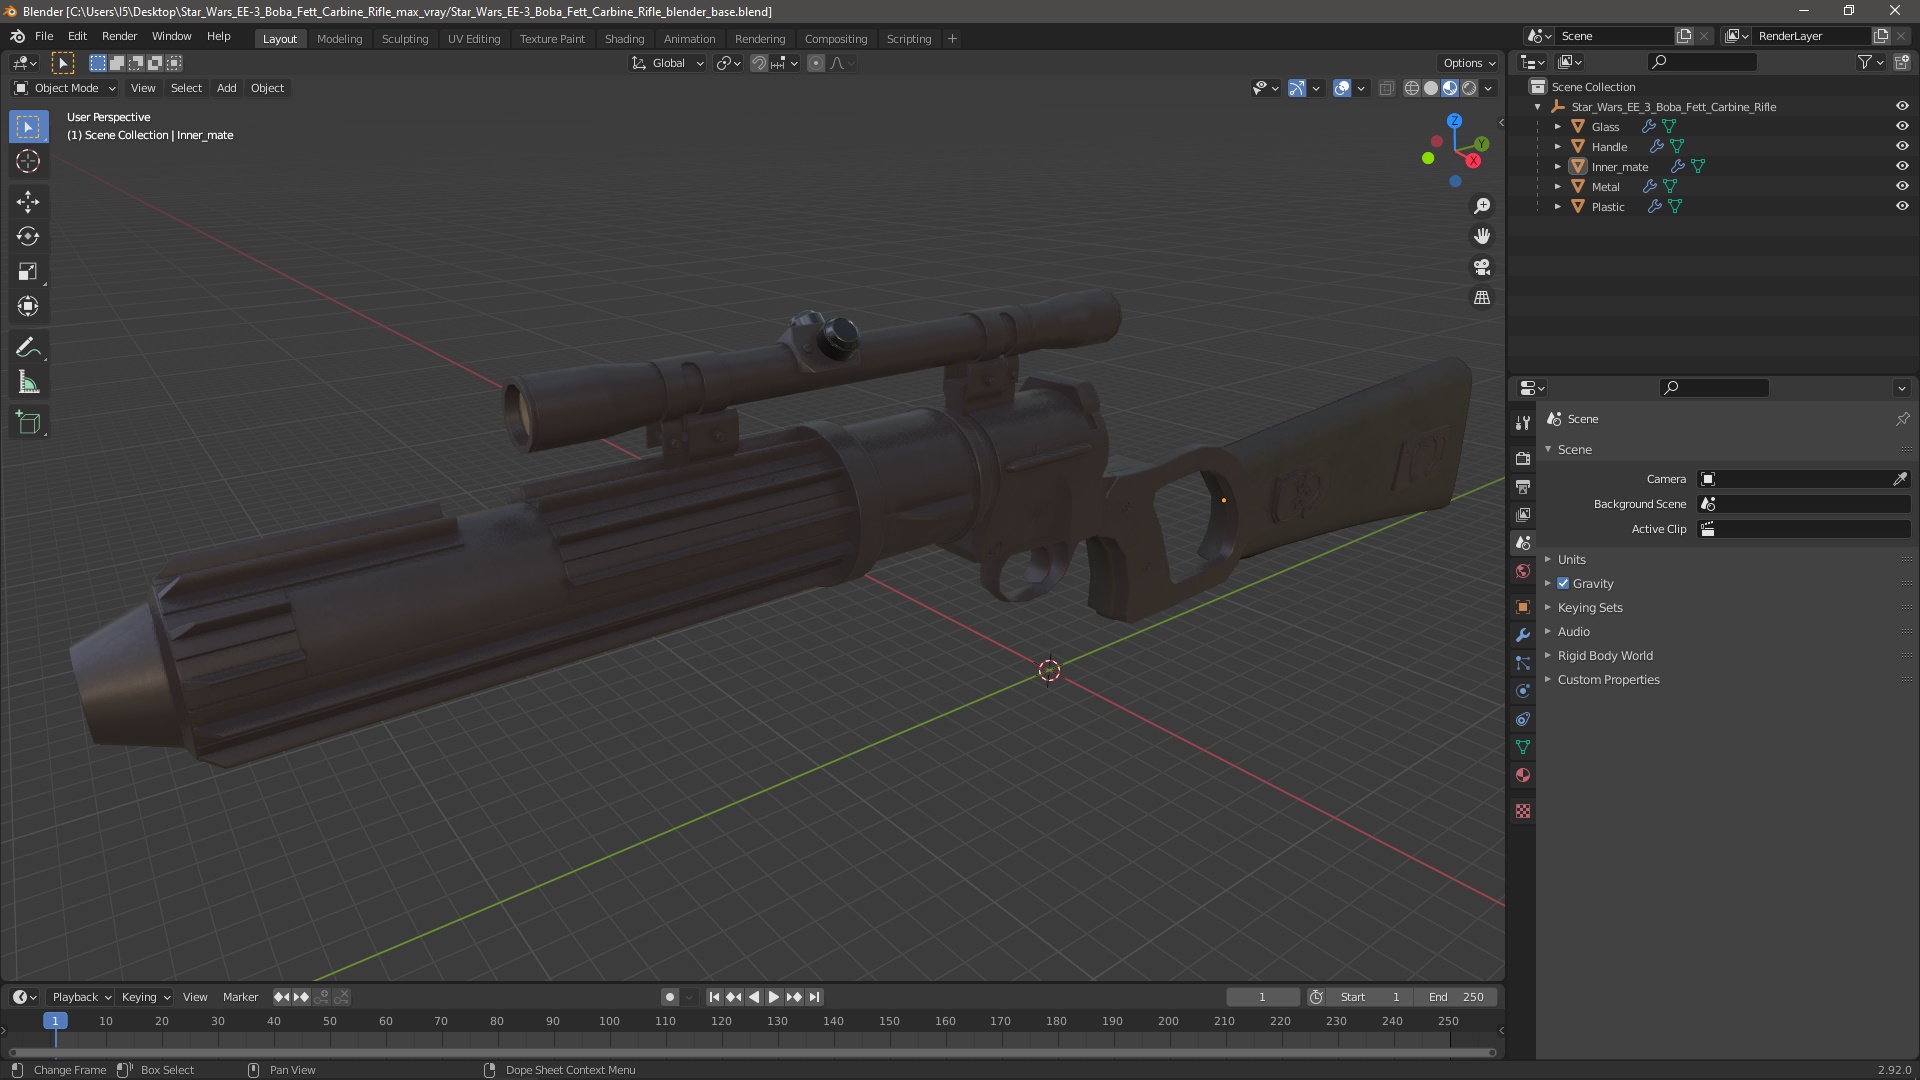The width and height of the screenshot is (1920, 1080).
Task: Uncheck the Gravity checkbox
Action: click(x=1563, y=583)
